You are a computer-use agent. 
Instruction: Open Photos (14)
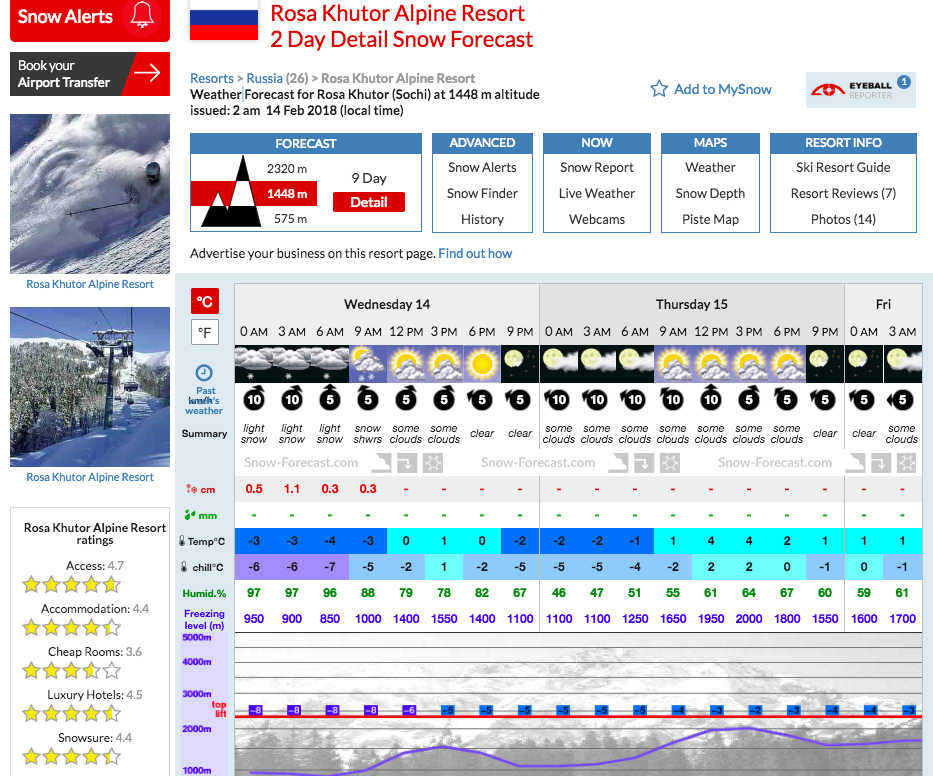(x=843, y=220)
